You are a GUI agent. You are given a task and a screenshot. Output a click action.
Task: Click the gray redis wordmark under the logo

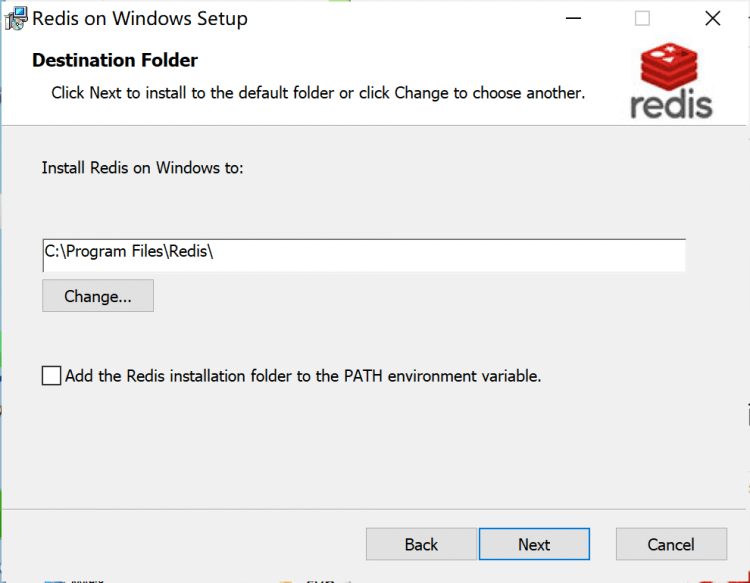[x=671, y=105]
